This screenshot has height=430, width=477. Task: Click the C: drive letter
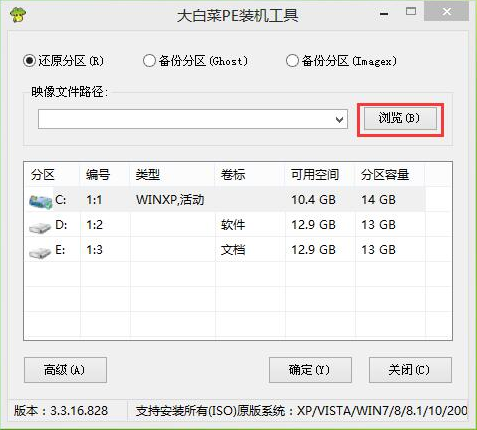coord(61,200)
